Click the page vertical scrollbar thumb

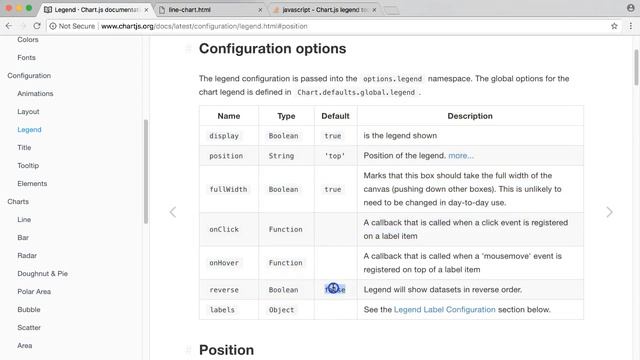click(x=636, y=67)
